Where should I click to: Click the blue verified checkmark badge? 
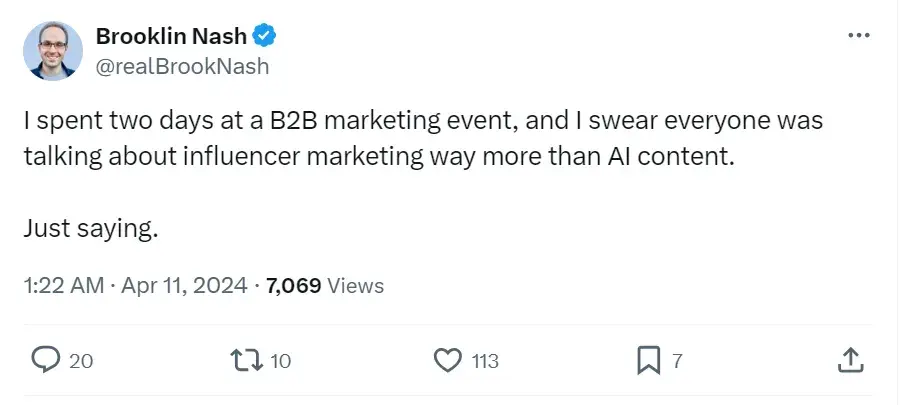pos(264,37)
